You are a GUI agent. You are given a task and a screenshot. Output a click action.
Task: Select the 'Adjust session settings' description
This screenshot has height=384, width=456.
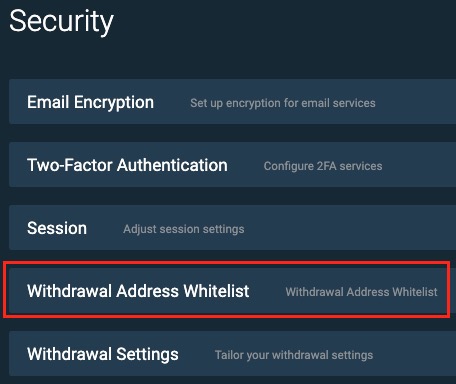pyautogui.click(x=184, y=229)
